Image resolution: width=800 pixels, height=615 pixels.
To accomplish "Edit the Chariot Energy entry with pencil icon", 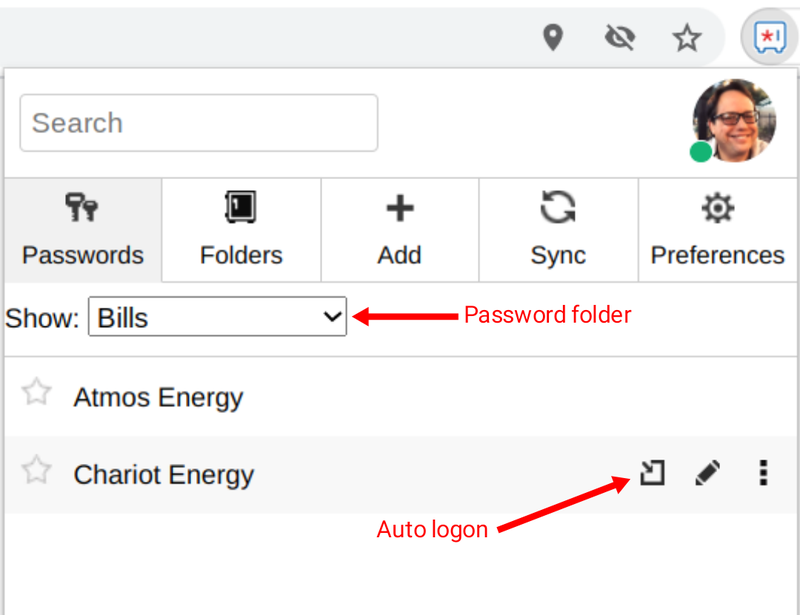I will tap(708, 473).
